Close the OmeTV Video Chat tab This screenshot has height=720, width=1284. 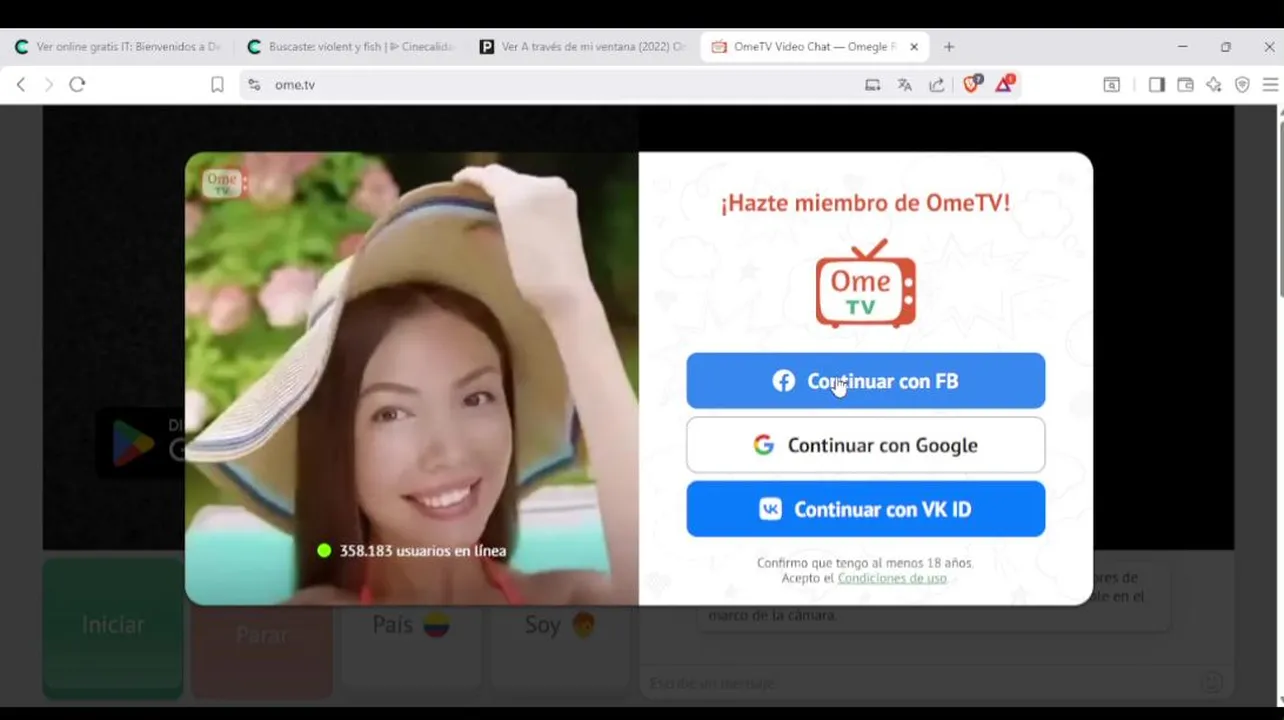[x=914, y=47]
